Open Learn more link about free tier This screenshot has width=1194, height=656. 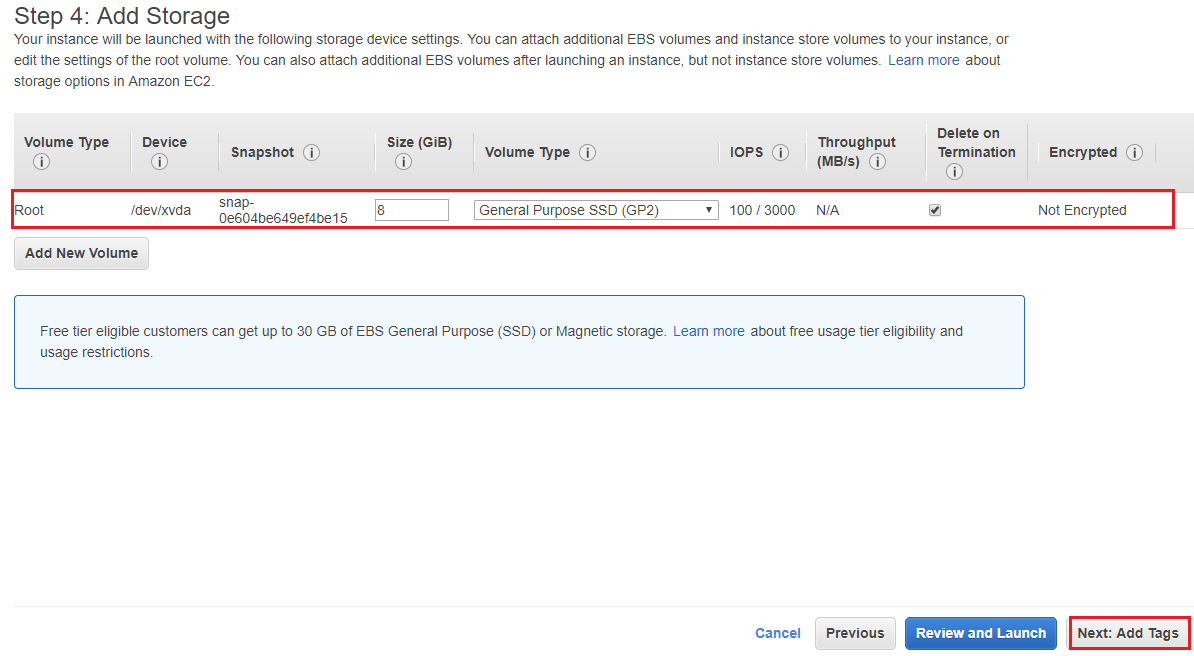[x=708, y=331]
